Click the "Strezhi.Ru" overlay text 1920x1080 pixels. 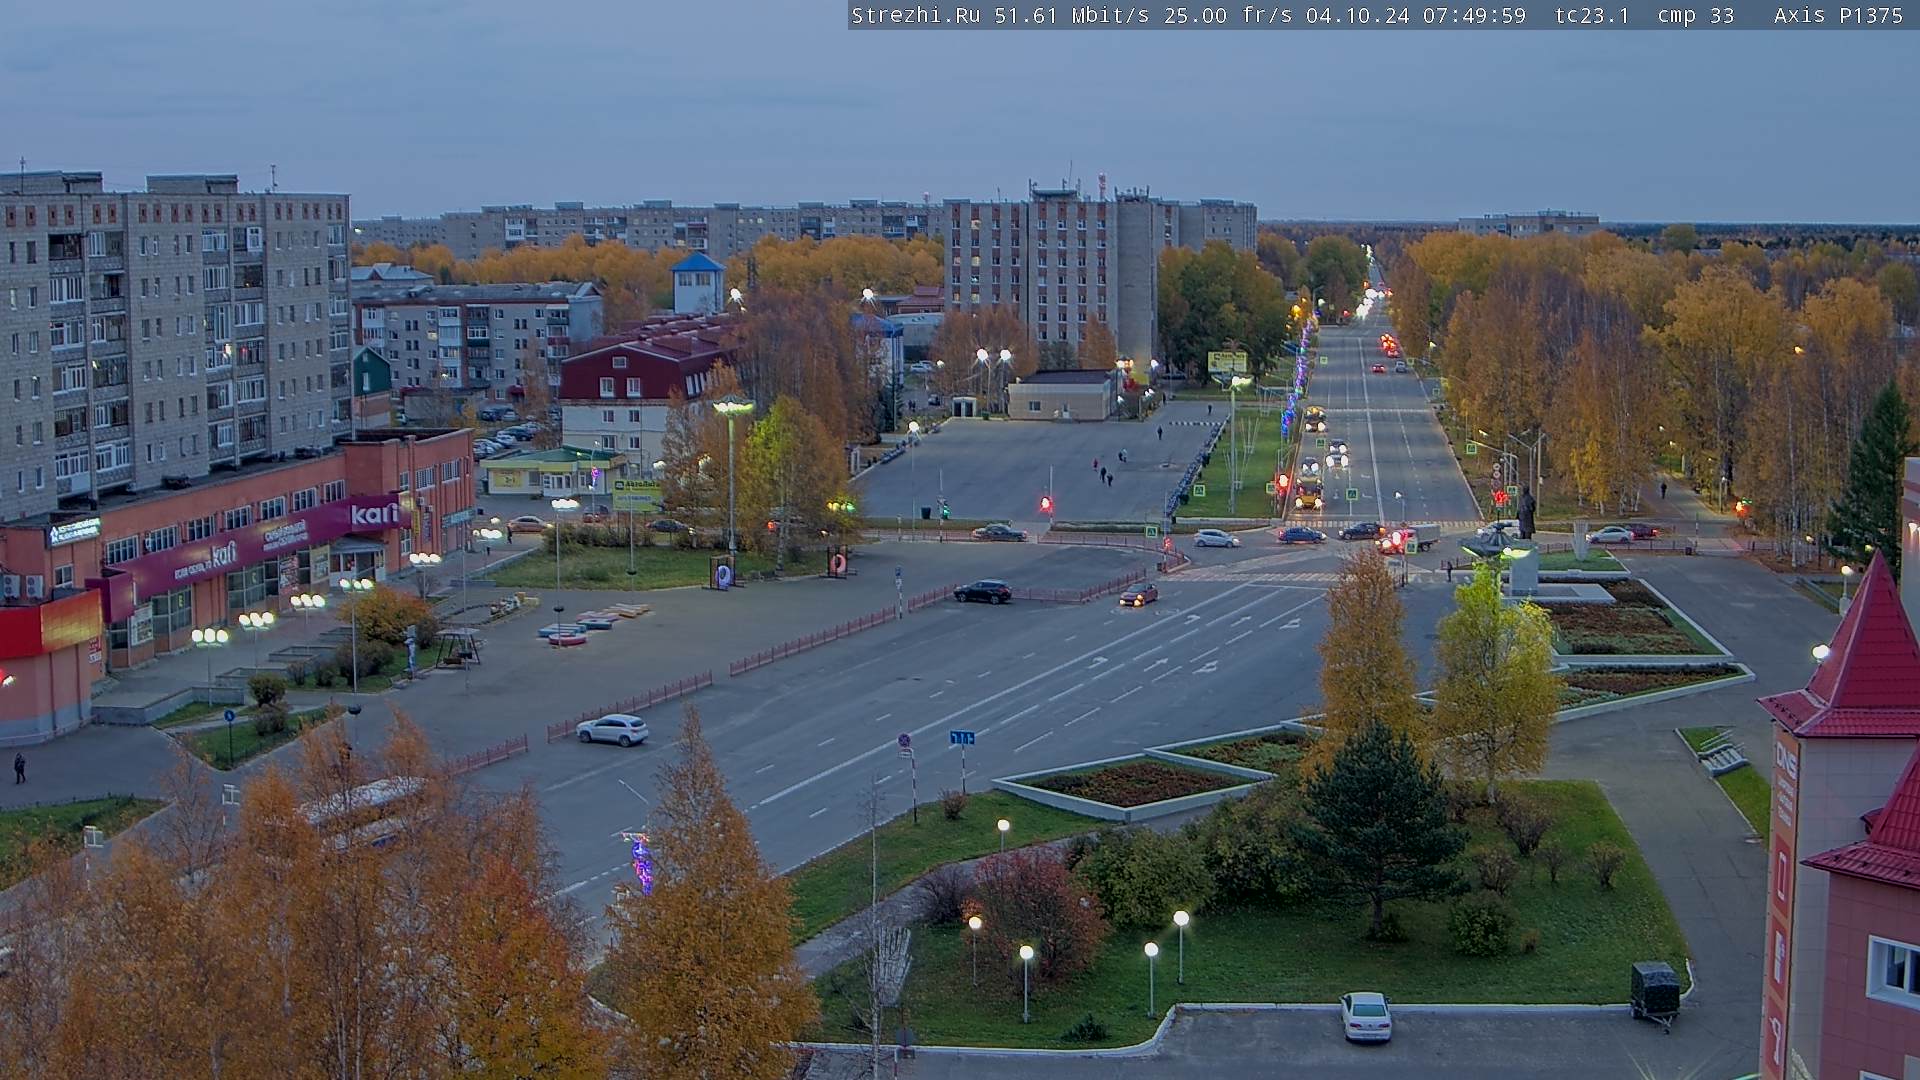[916, 15]
